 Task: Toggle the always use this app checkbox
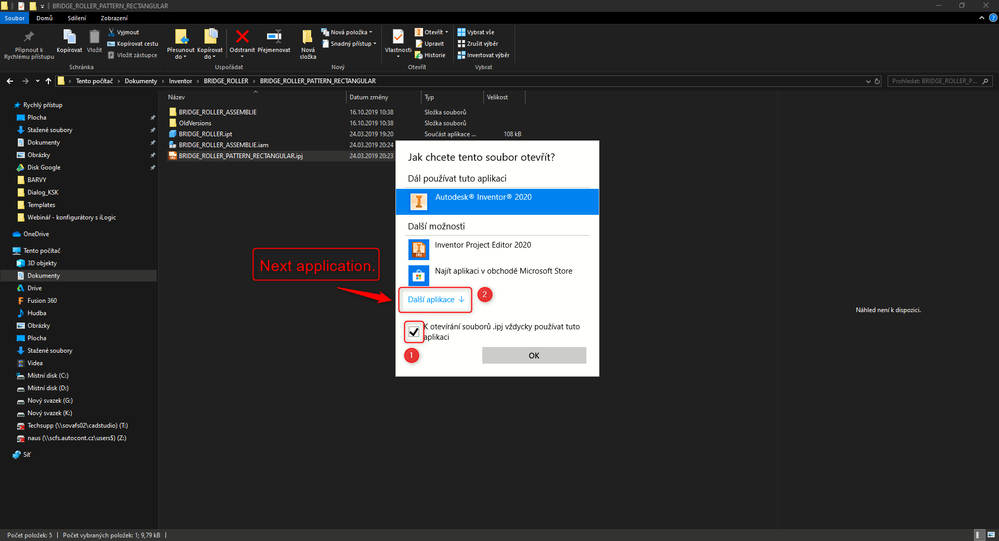click(x=413, y=332)
